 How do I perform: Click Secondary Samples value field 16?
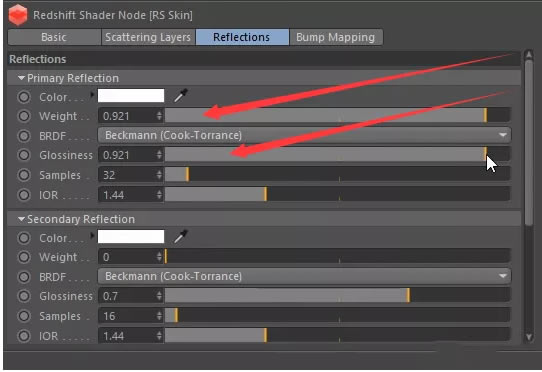[x=127, y=316]
